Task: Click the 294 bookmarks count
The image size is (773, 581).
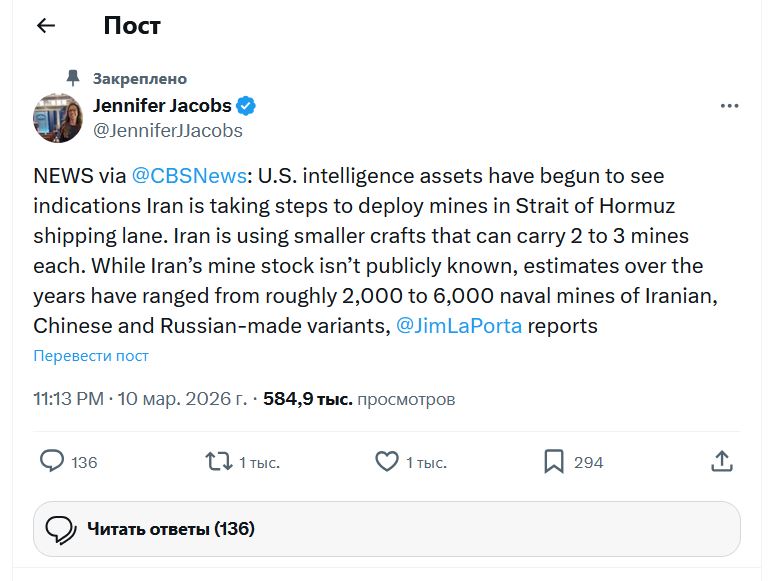Action: coord(588,462)
